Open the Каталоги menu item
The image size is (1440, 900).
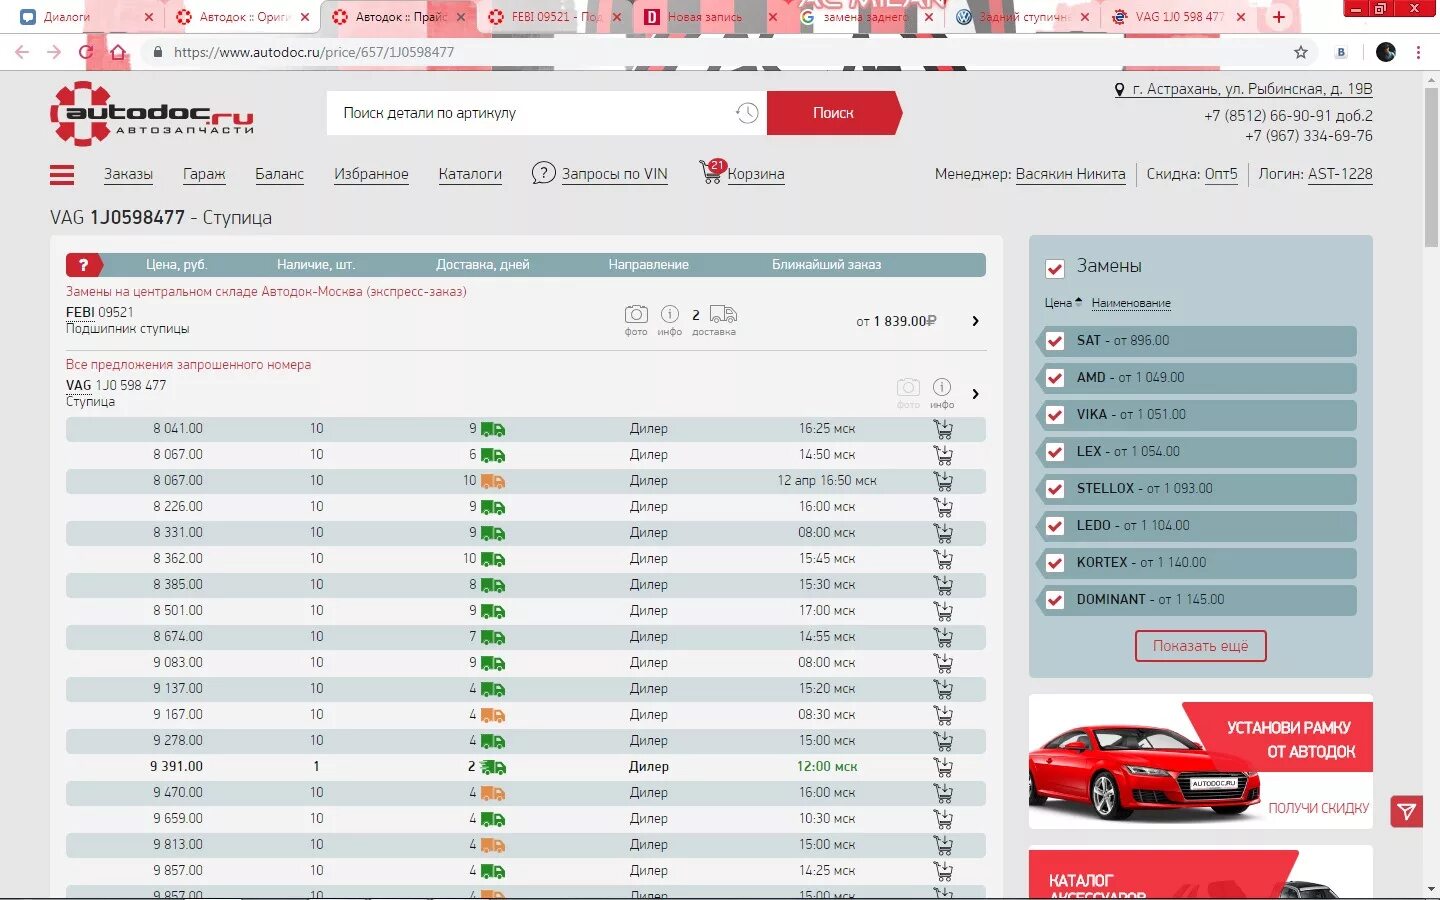point(470,174)
